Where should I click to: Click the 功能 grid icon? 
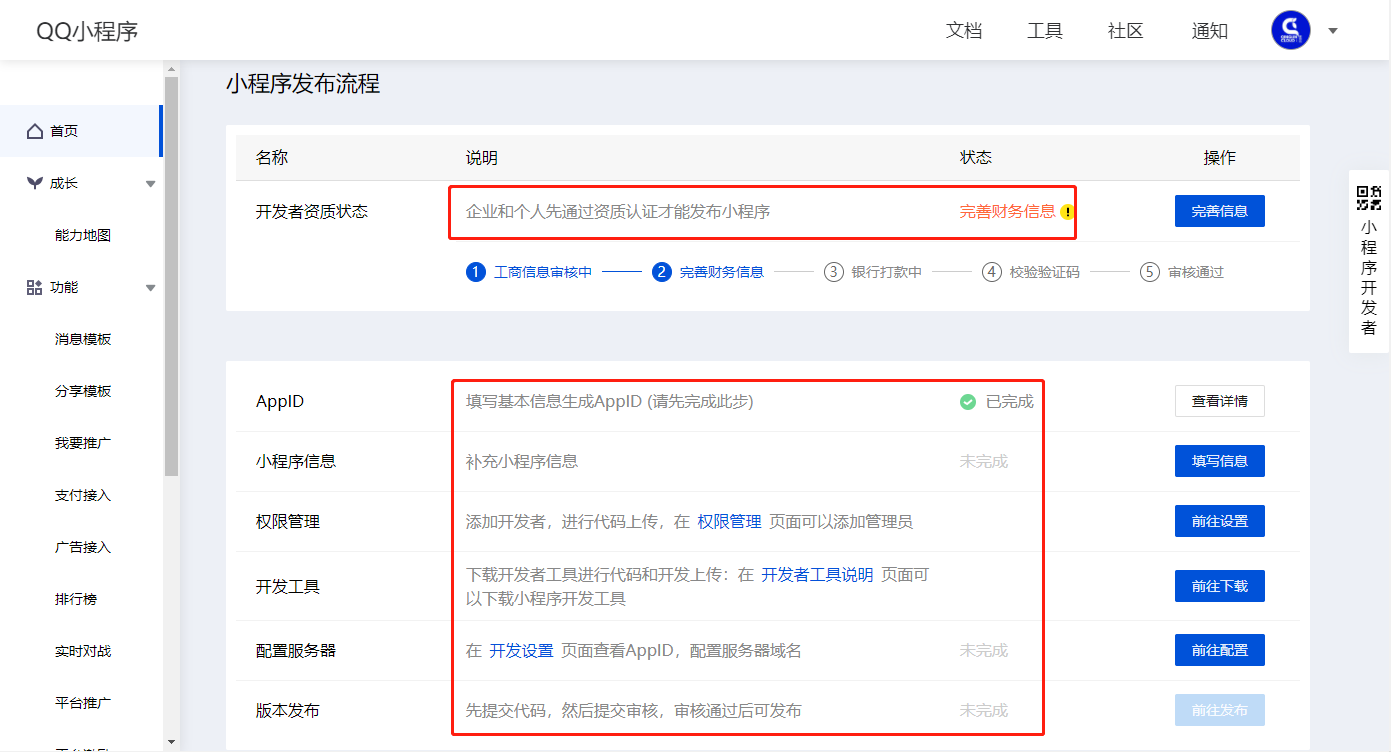pyautogui.click(x=35, y=287)
